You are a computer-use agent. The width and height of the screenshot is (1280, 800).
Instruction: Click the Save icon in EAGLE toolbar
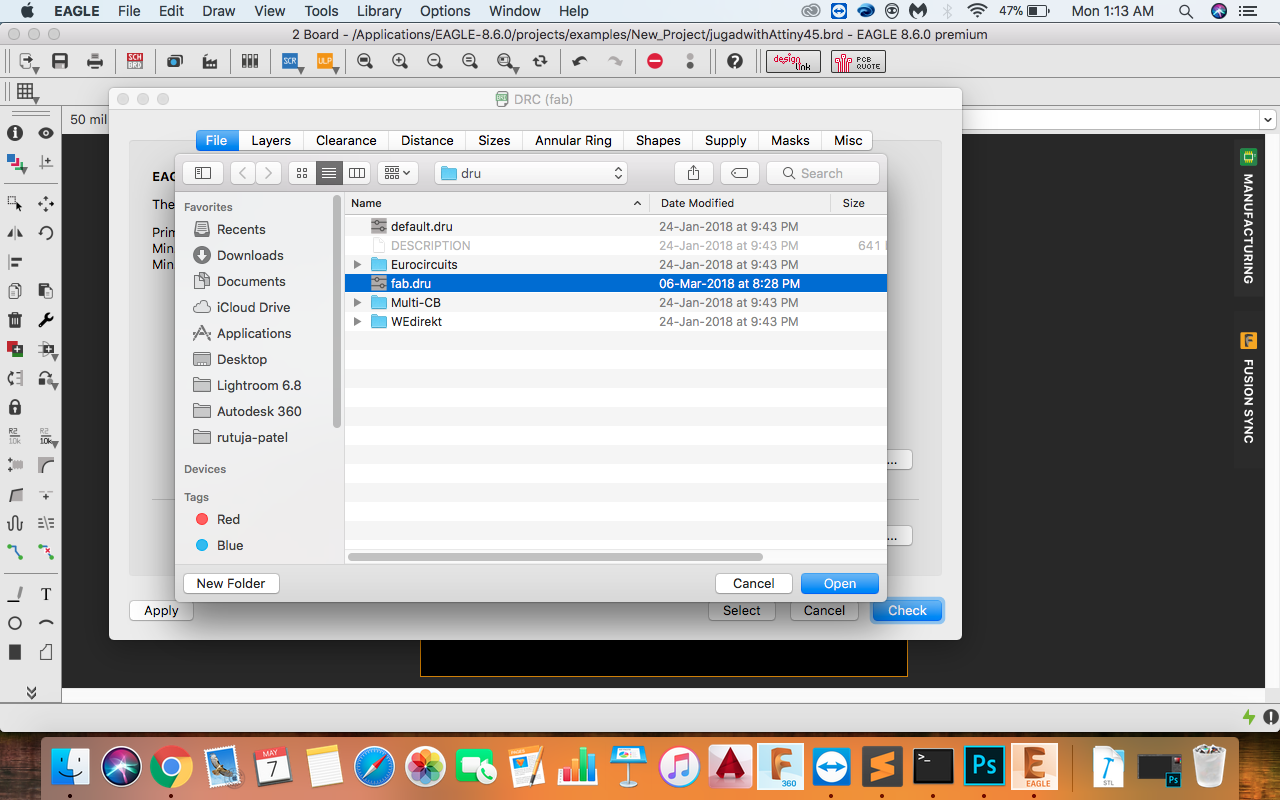60,61
